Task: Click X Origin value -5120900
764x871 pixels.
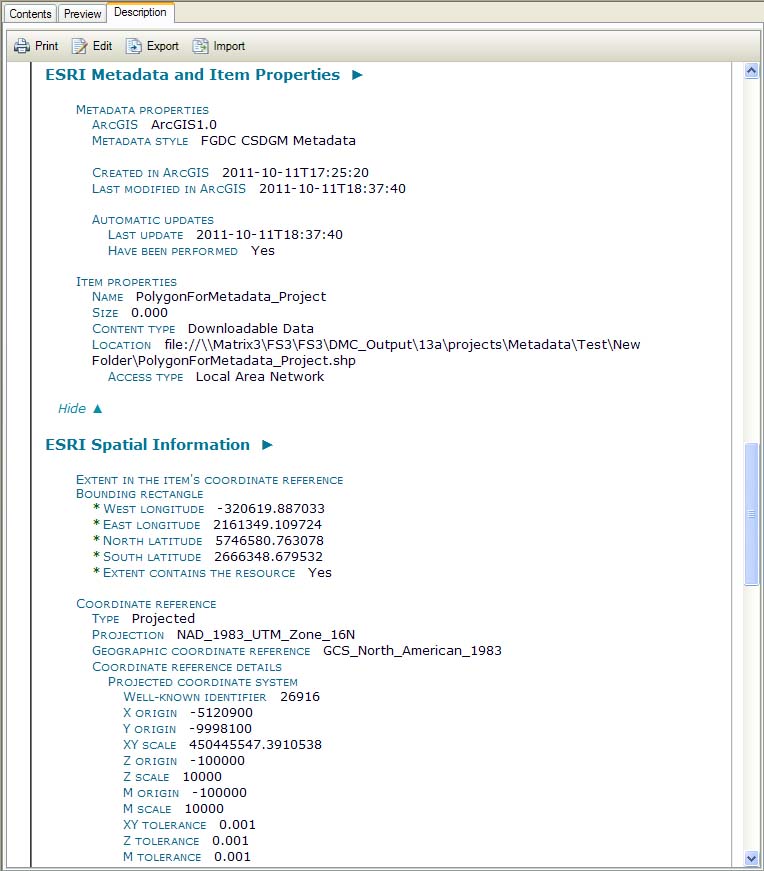Action: tap(221, 713)
